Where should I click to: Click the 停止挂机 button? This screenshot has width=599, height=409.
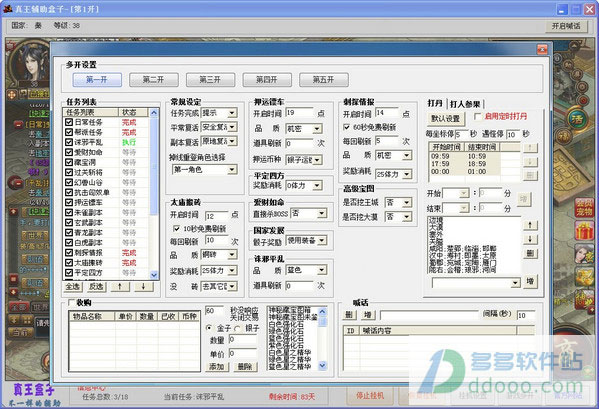(369, 396)
